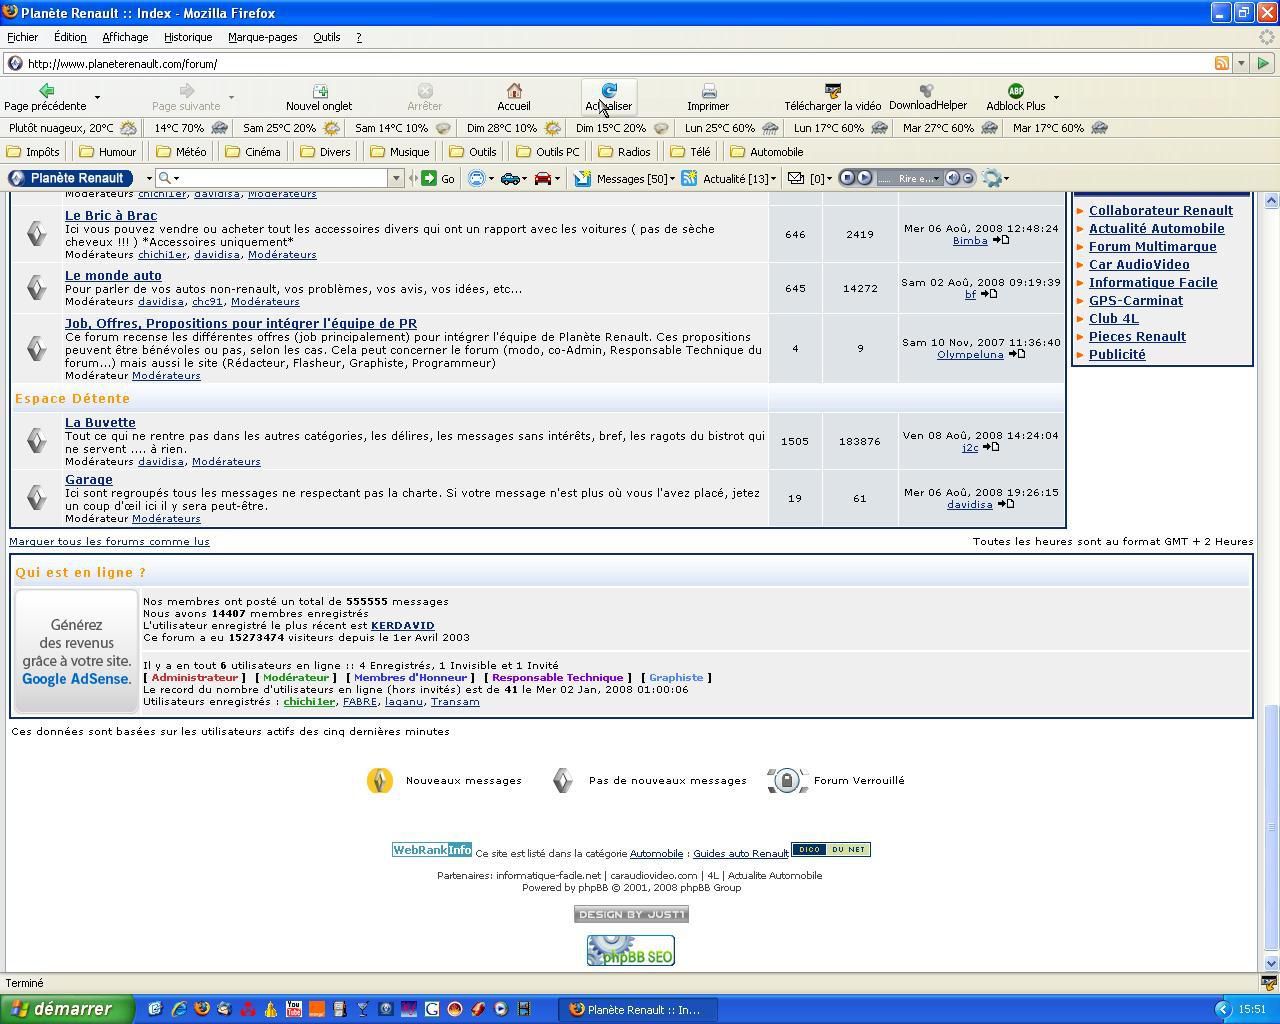Image resolution: width=1280 pixels, height=1024 pixels.
Task: Open the Outils PC bookmarks folder
Action: [547, 152]
